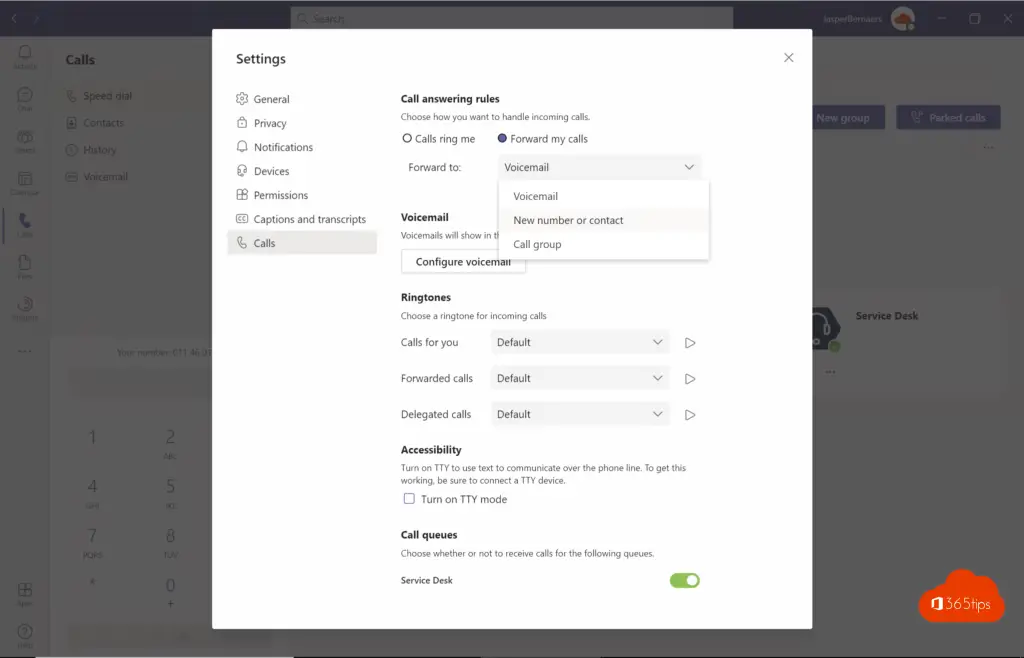This screenshot has height=658, width=1024.
Task: Play the Forwarded calls ringtone preview
Action: coord(690,379)
